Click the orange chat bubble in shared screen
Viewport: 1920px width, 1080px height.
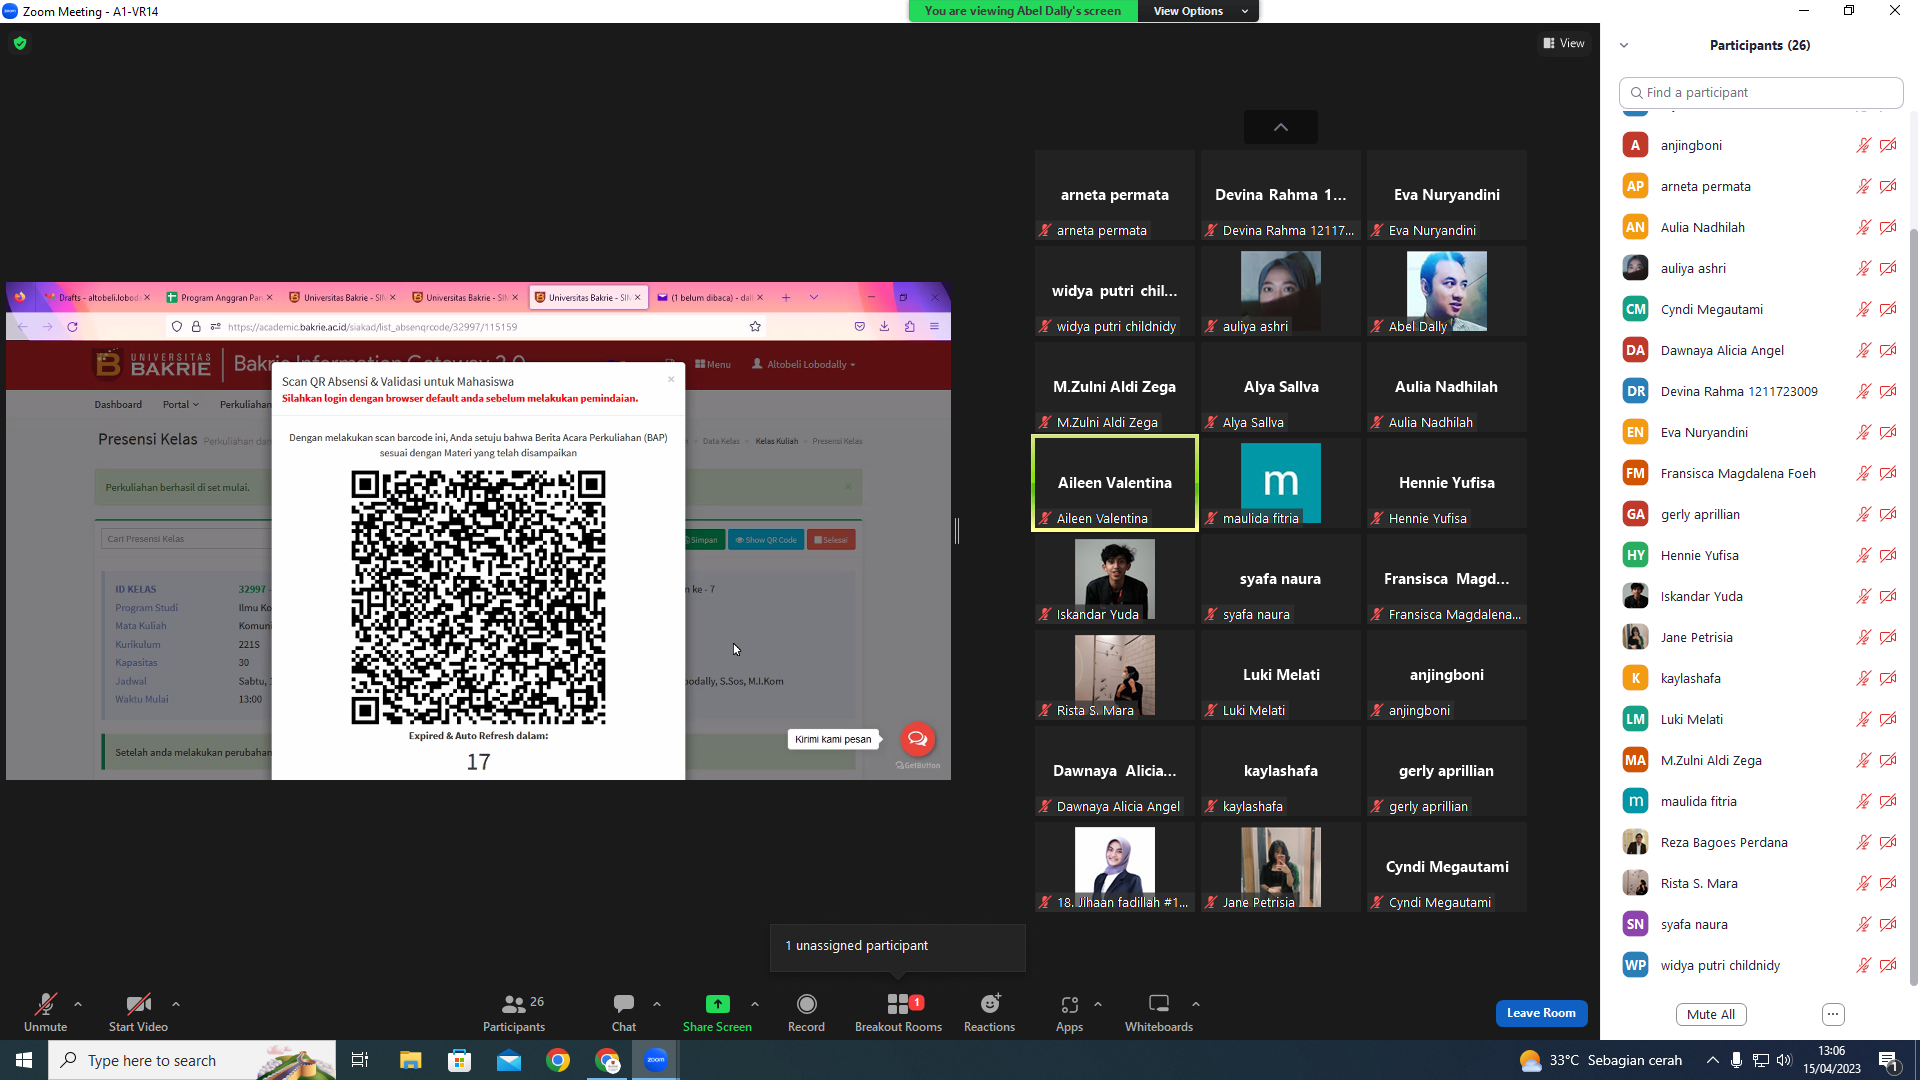click(x=917, y=739)
